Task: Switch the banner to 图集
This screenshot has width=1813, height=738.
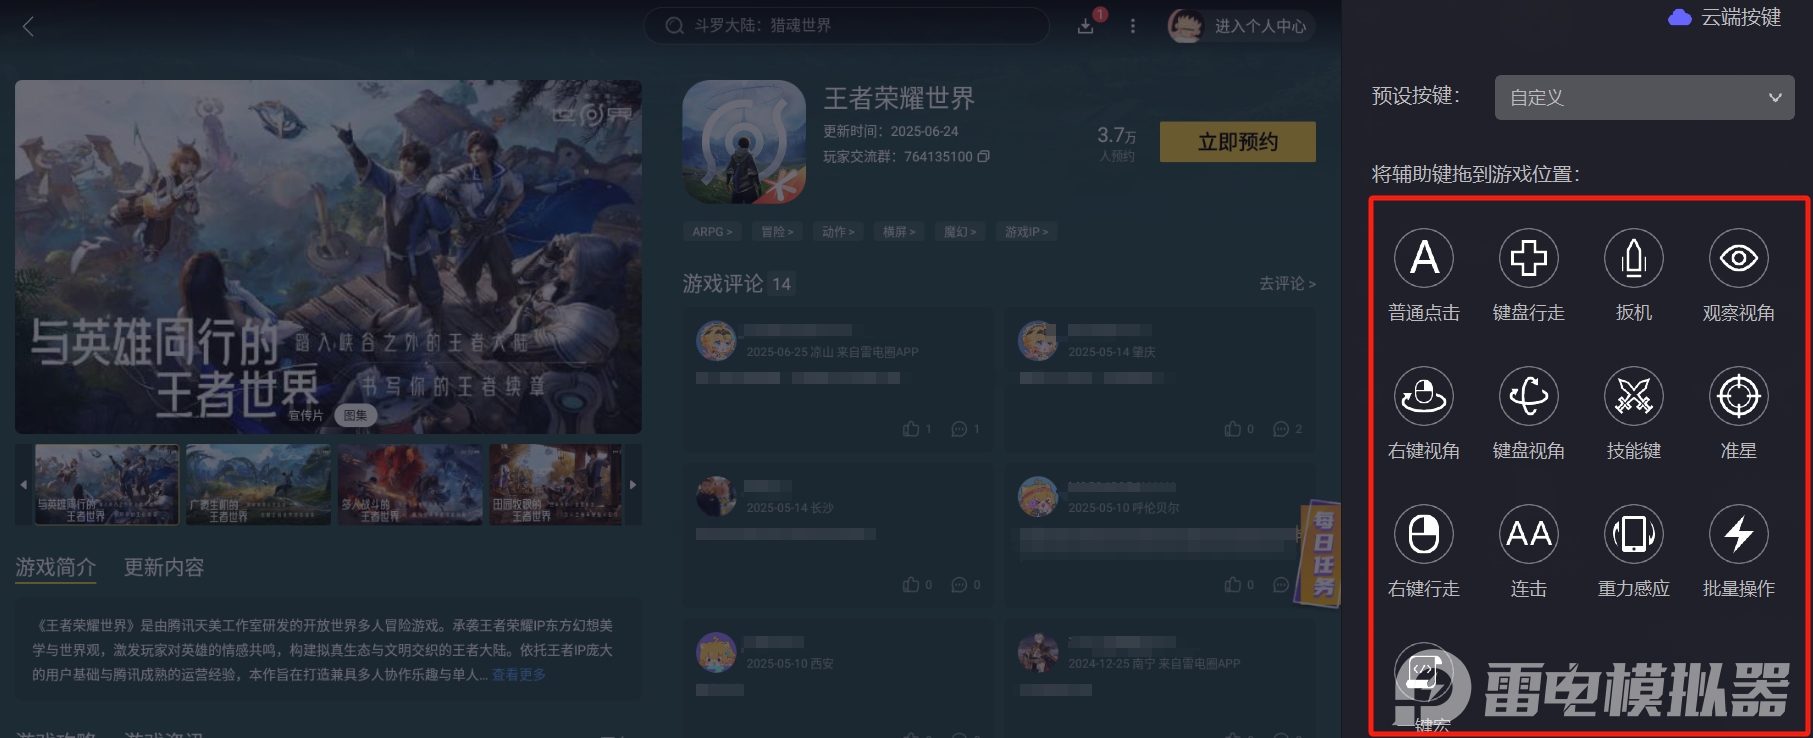Action: pyautogui.click(x=355, y=415)
